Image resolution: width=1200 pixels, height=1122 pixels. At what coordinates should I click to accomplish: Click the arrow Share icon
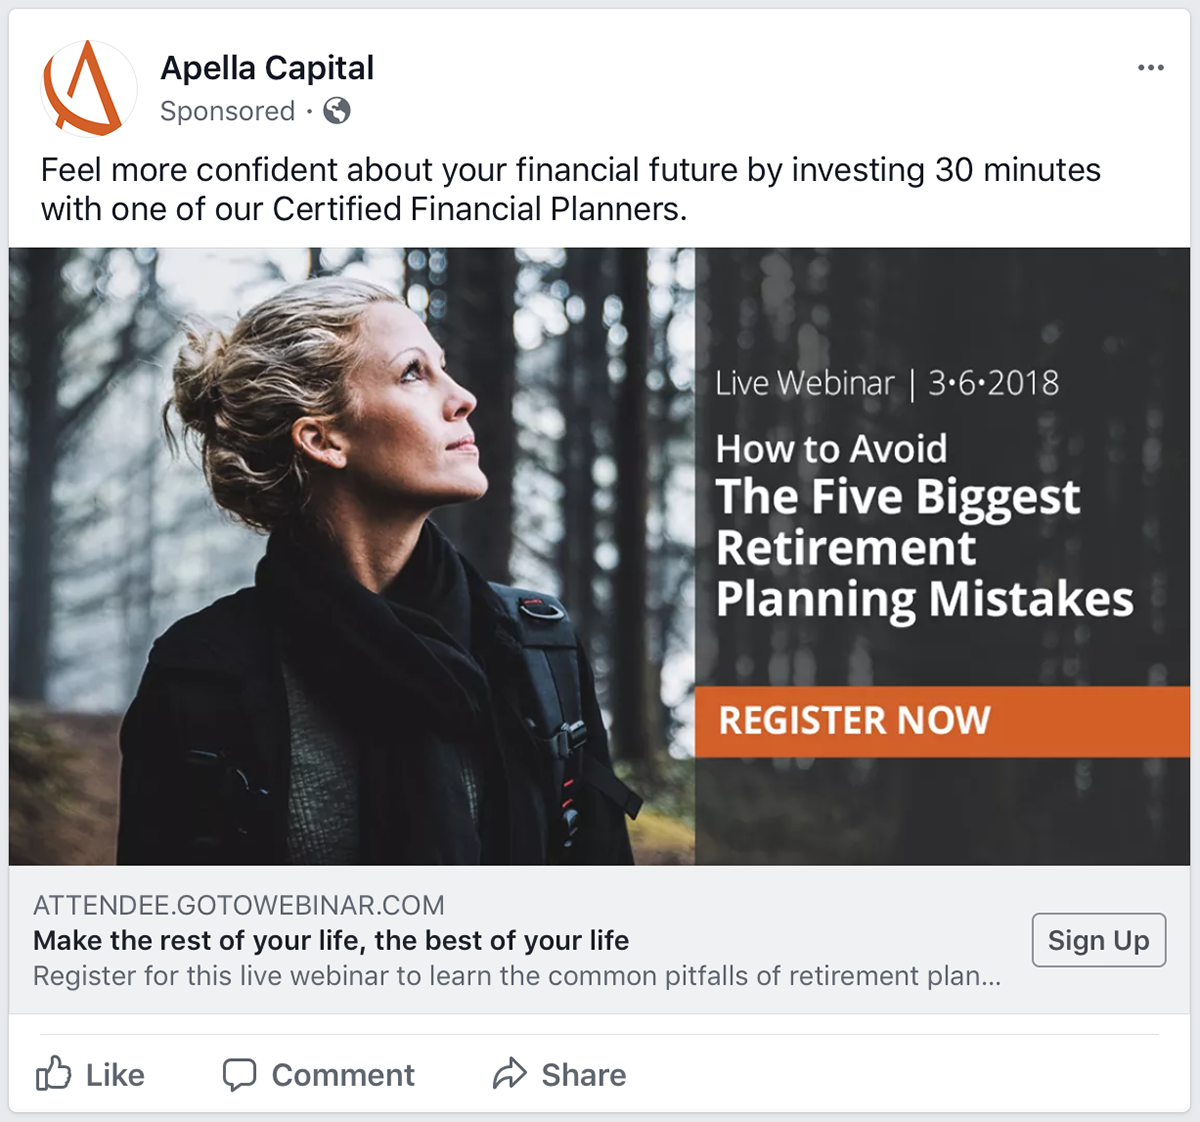click(x=510, y=1074)
